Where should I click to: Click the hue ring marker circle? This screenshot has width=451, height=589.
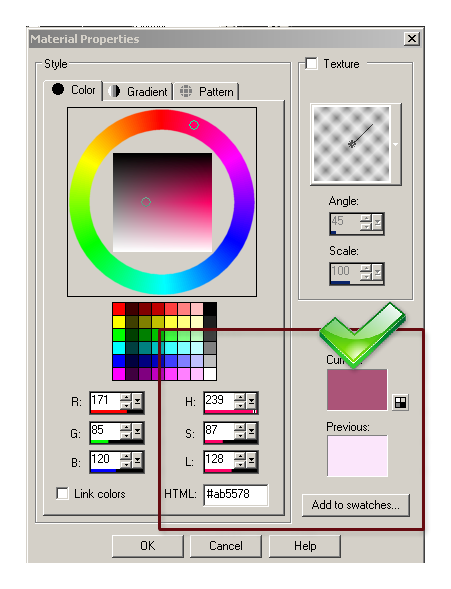194,125
